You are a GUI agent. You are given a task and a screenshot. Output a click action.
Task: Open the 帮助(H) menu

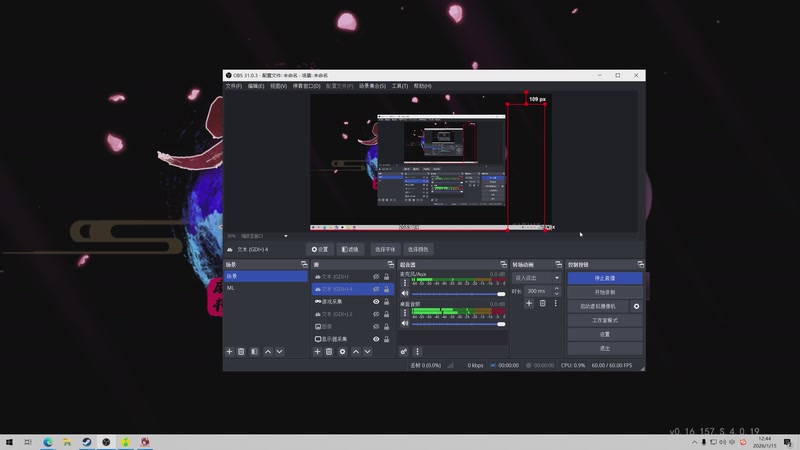(422, 86)
